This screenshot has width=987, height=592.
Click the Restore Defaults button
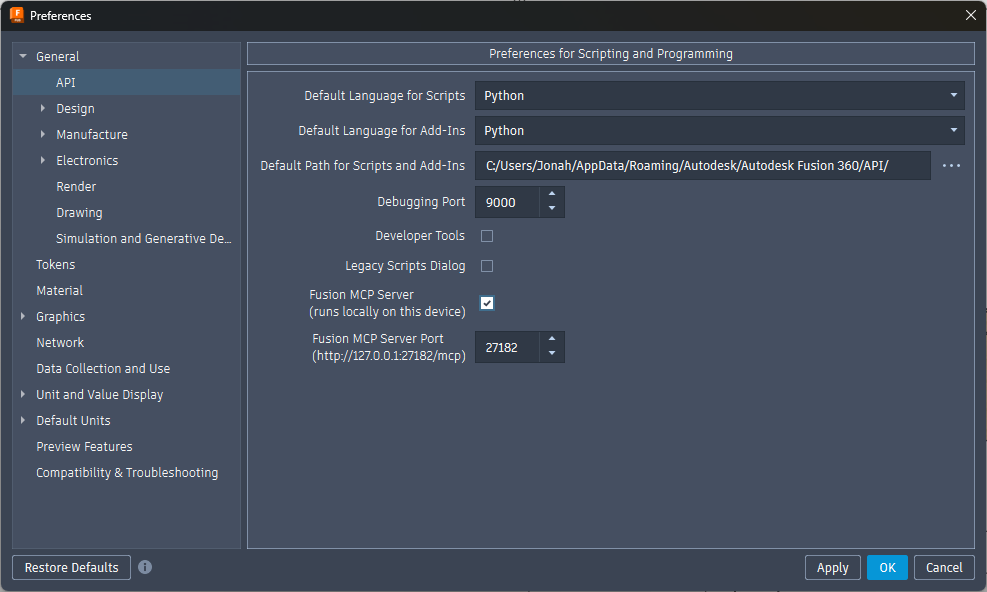click(x=71, y=567)
